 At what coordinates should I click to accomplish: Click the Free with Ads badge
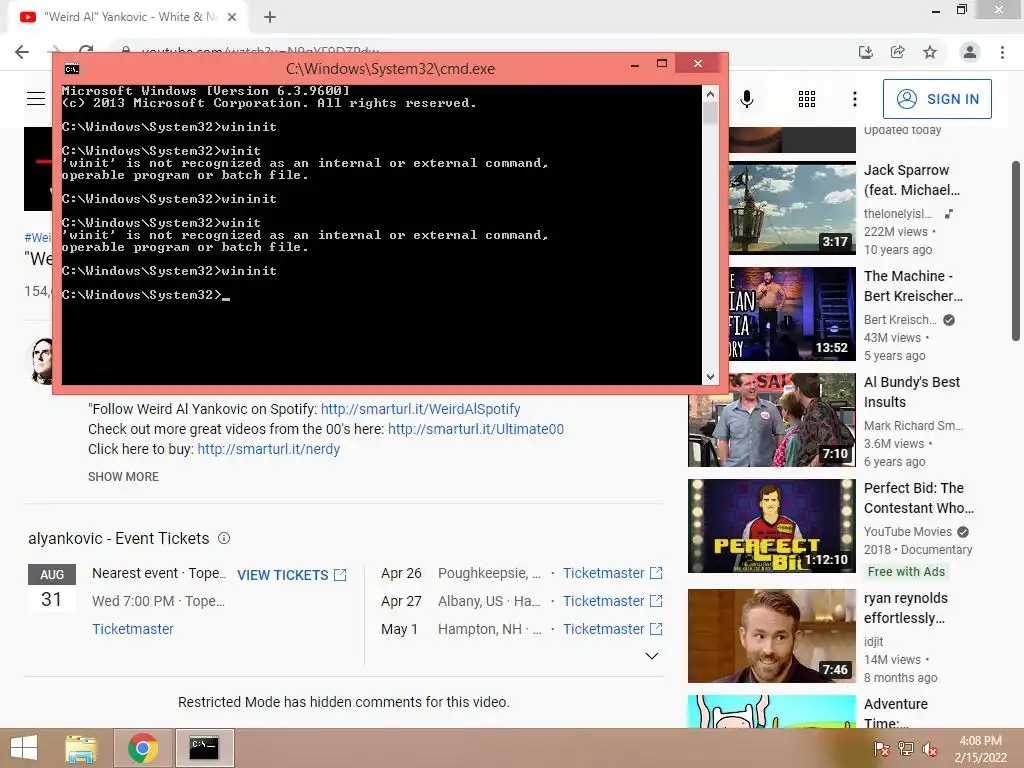click(x=906, y=571)
